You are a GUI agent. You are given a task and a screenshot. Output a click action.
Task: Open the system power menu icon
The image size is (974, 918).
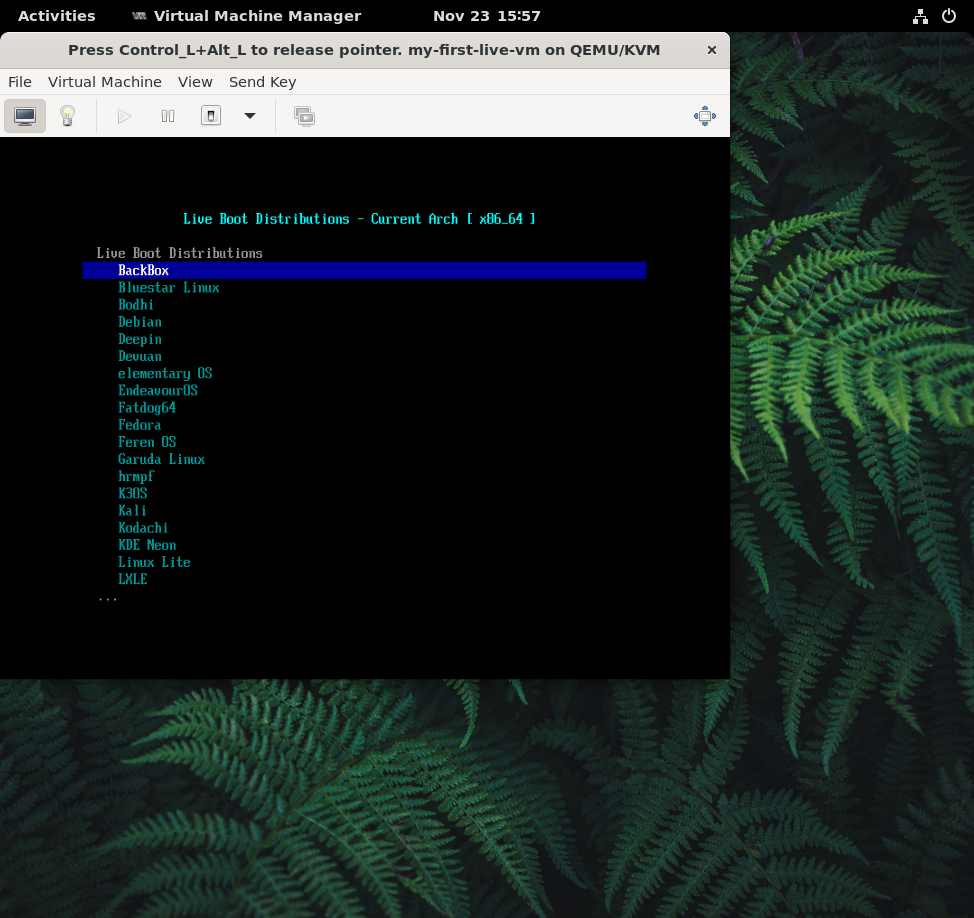pyautogui.click(x=949, y=16)
